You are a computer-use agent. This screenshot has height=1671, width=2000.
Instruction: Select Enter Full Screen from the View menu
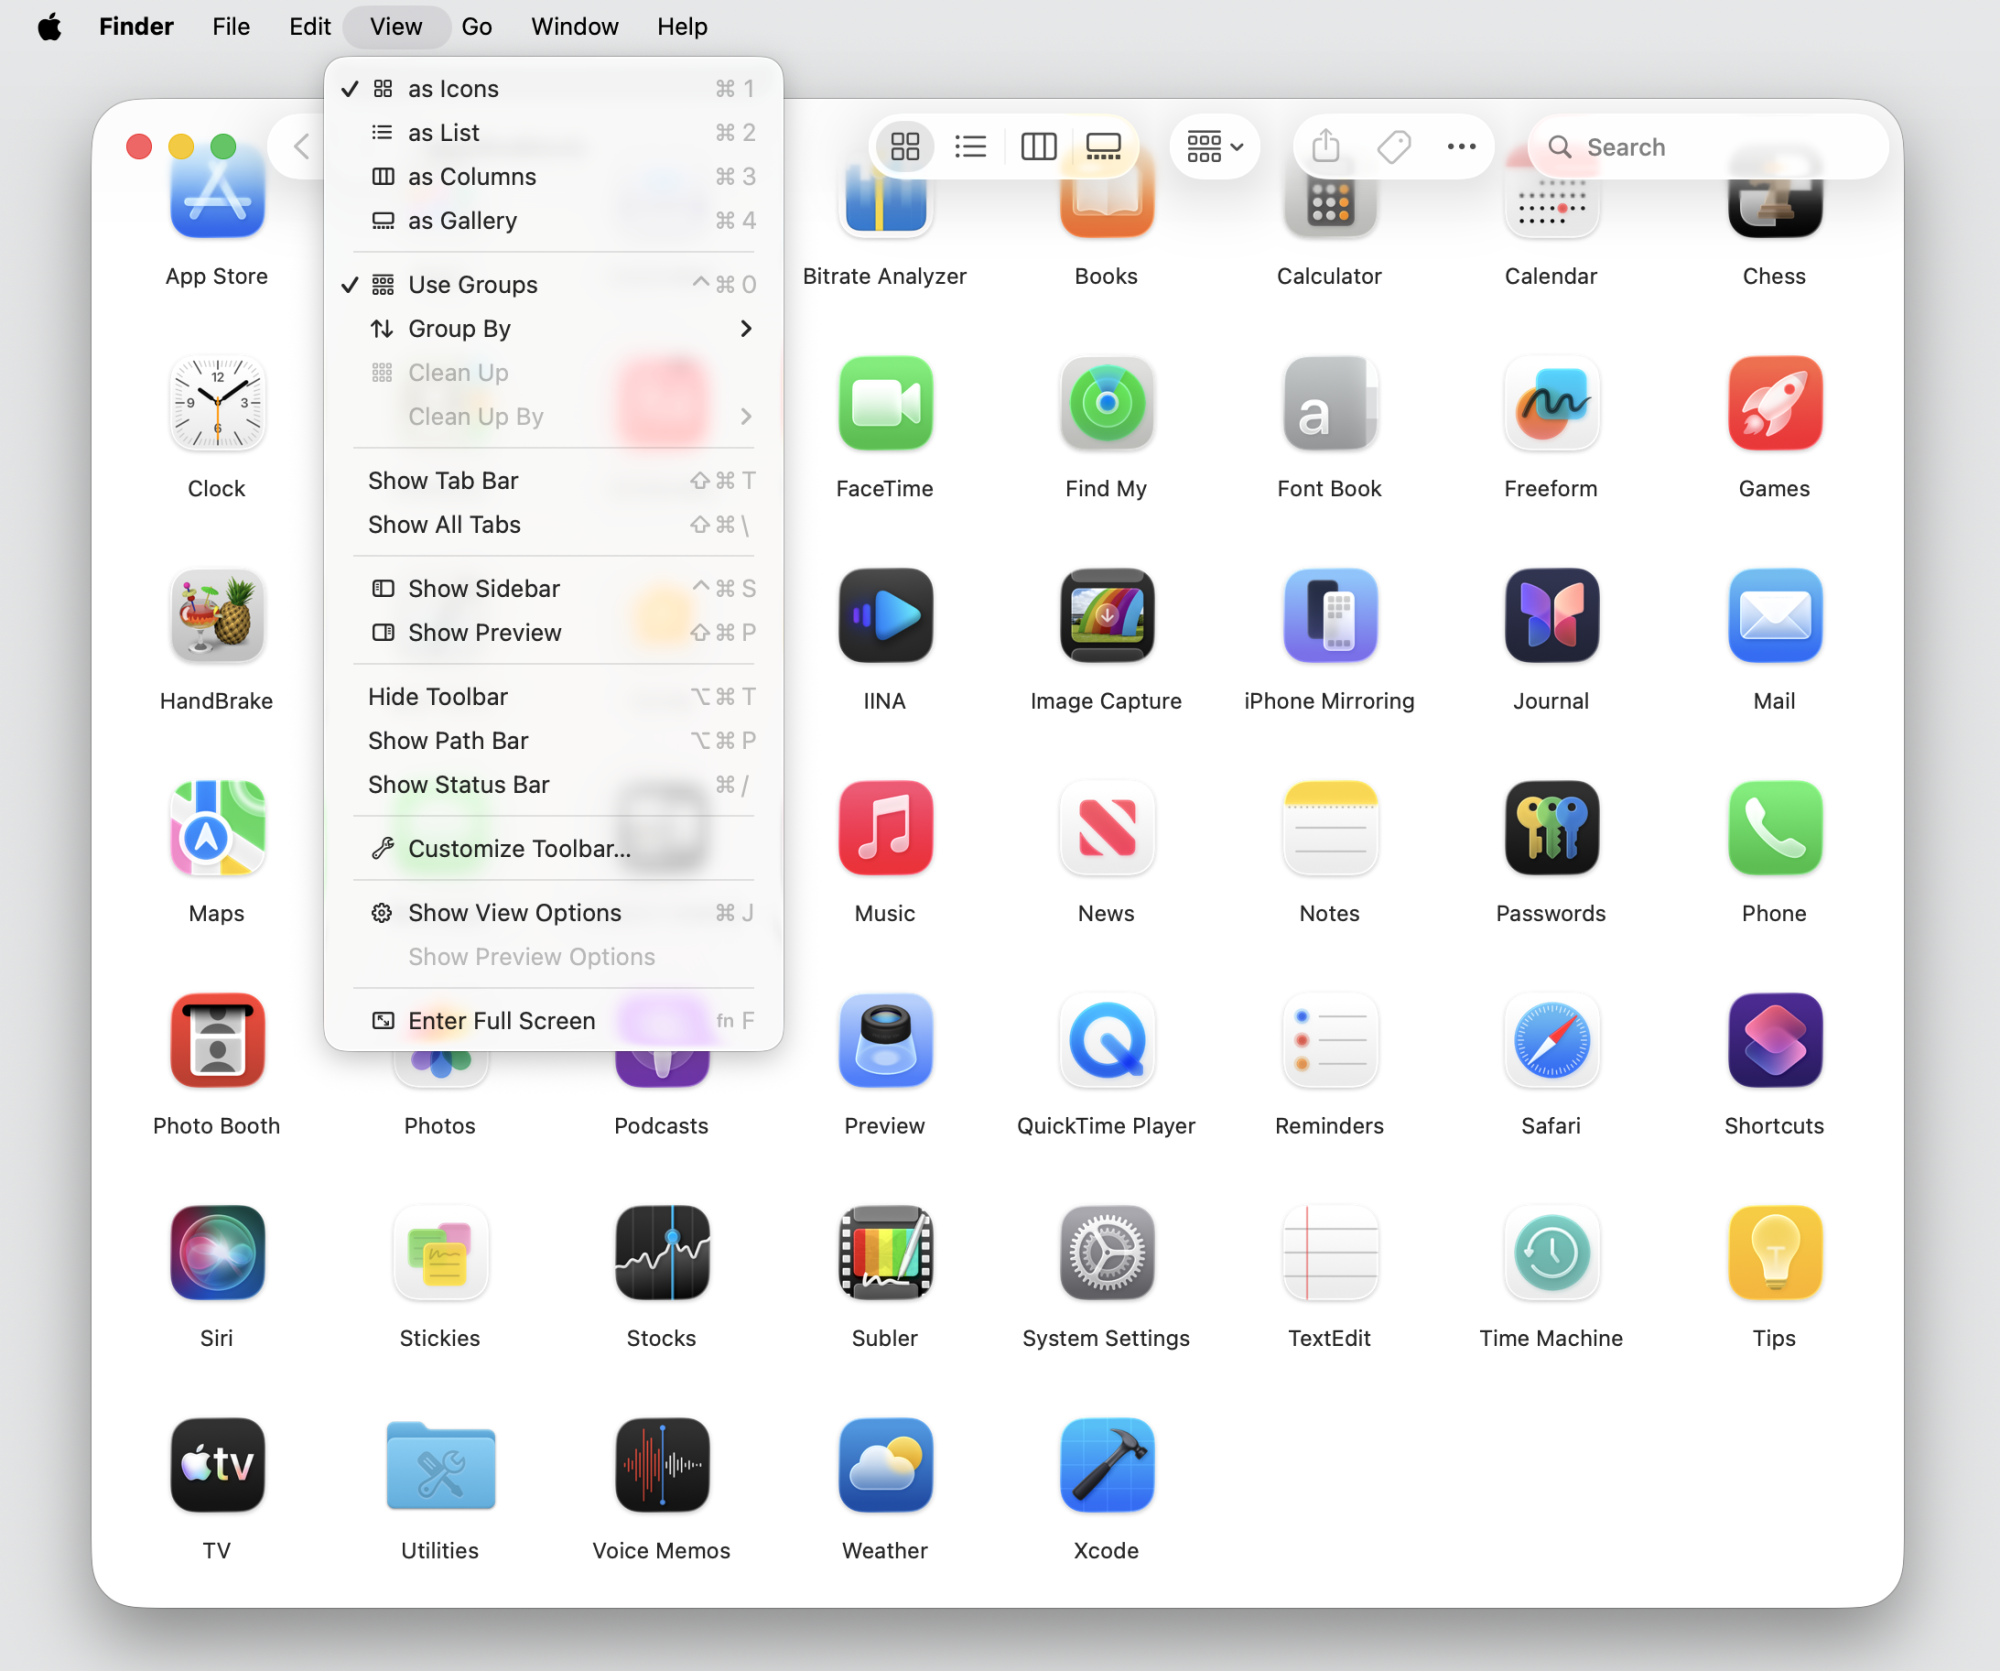point(500,1020)
